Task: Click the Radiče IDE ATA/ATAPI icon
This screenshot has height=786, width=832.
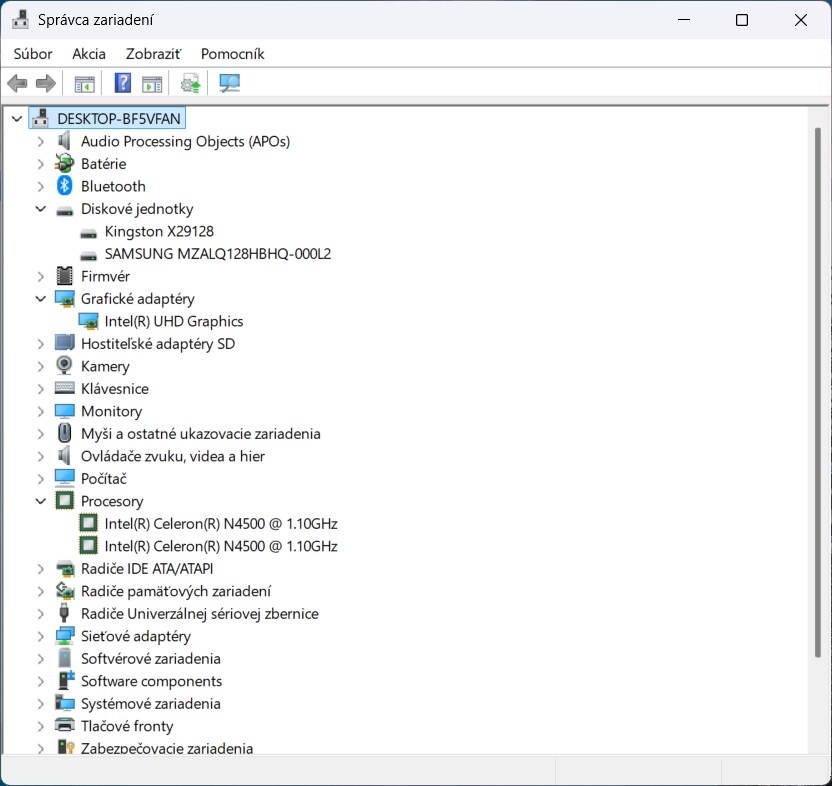Action: point(65,568)
